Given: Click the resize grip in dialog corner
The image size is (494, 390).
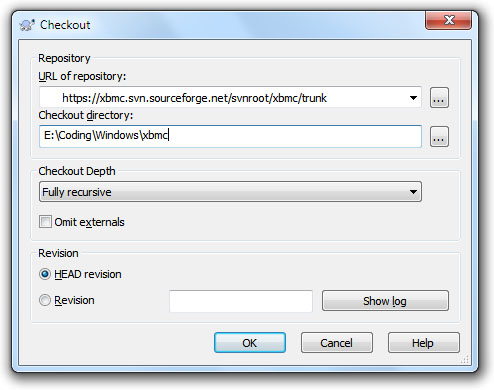Looking at the screenshot, I should pos(465,360).
